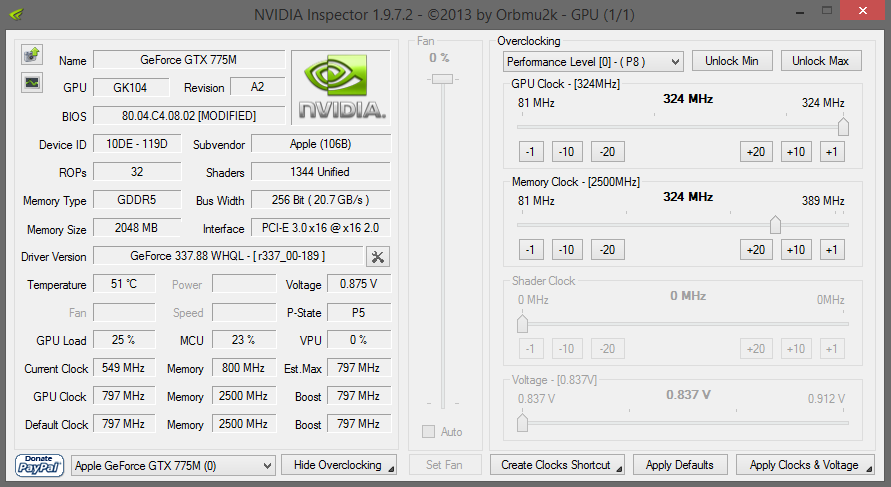Increase GPU Clock by 10
Screen dimensions: 891x487
pyautogui.click(x=796, y=152)
